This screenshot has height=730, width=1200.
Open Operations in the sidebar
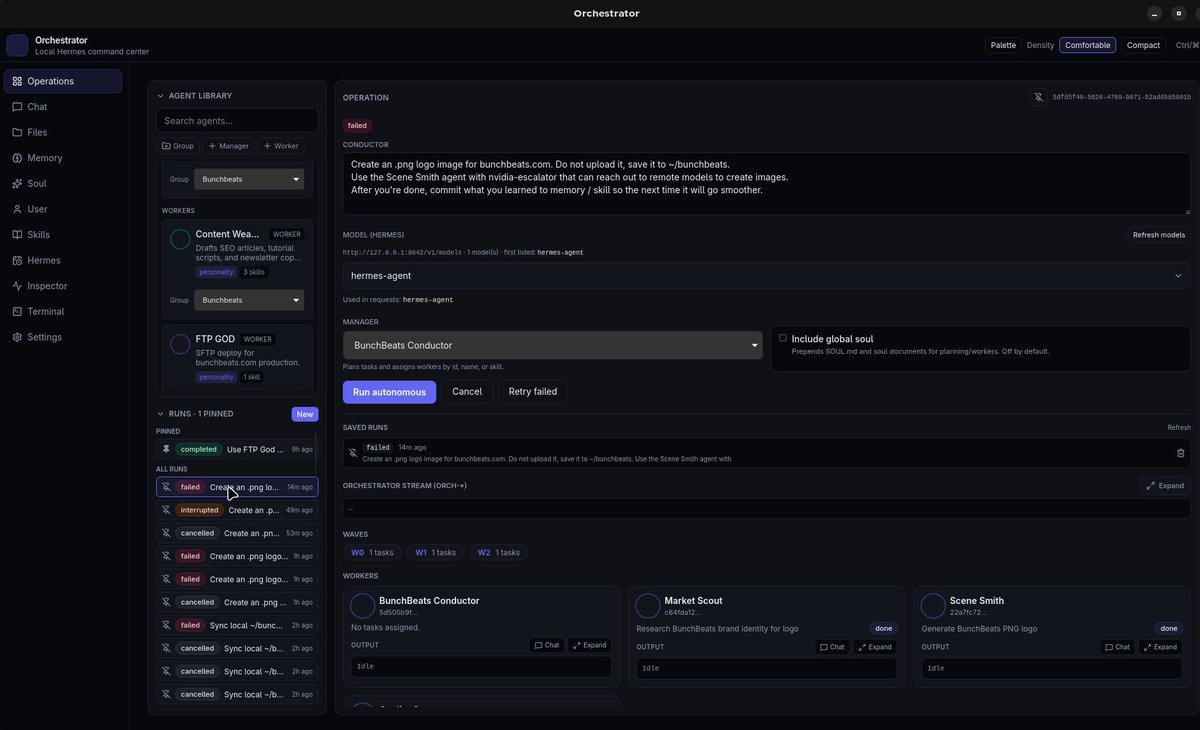pyautogui.click(x=63, y=81)
